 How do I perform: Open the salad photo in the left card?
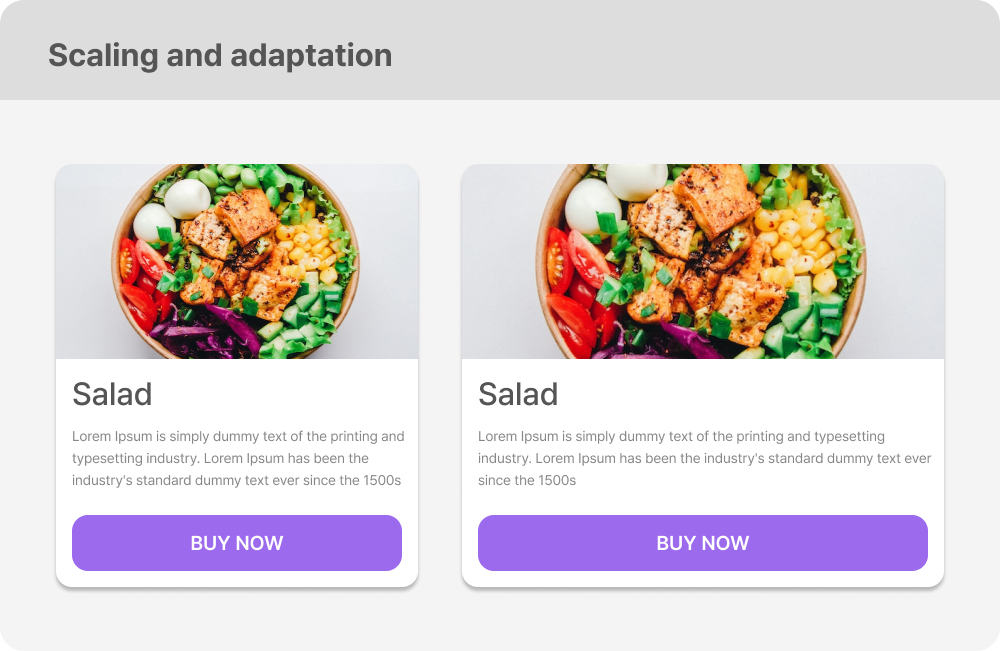(x=237, y=261)
